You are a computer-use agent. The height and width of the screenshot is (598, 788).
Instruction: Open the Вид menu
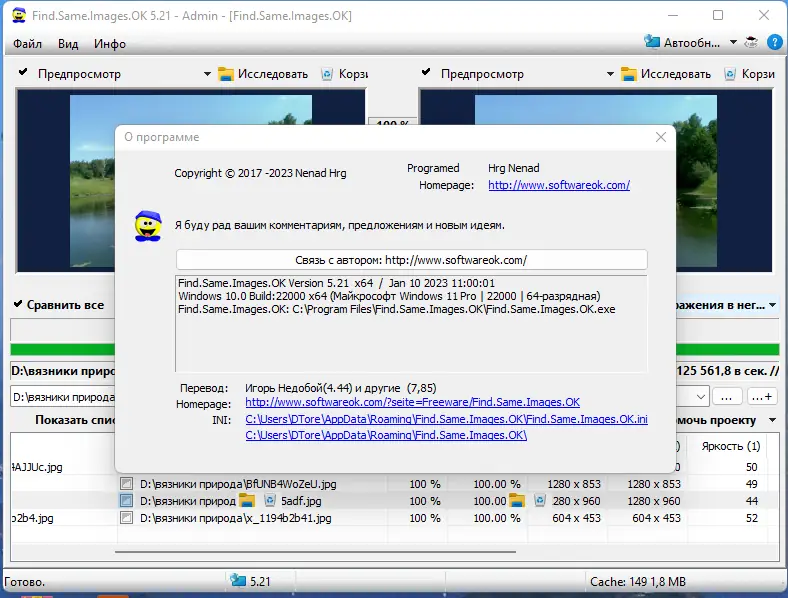[68, 44]
